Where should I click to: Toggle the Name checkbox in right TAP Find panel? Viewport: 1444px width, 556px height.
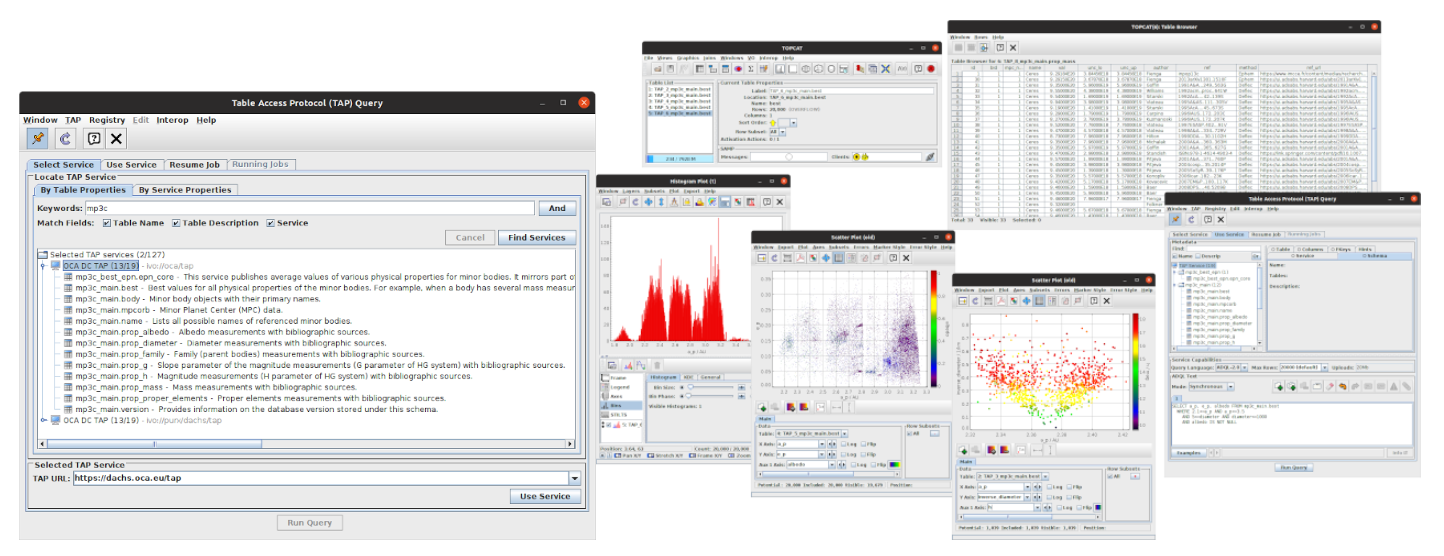(x=1175, y=256)
